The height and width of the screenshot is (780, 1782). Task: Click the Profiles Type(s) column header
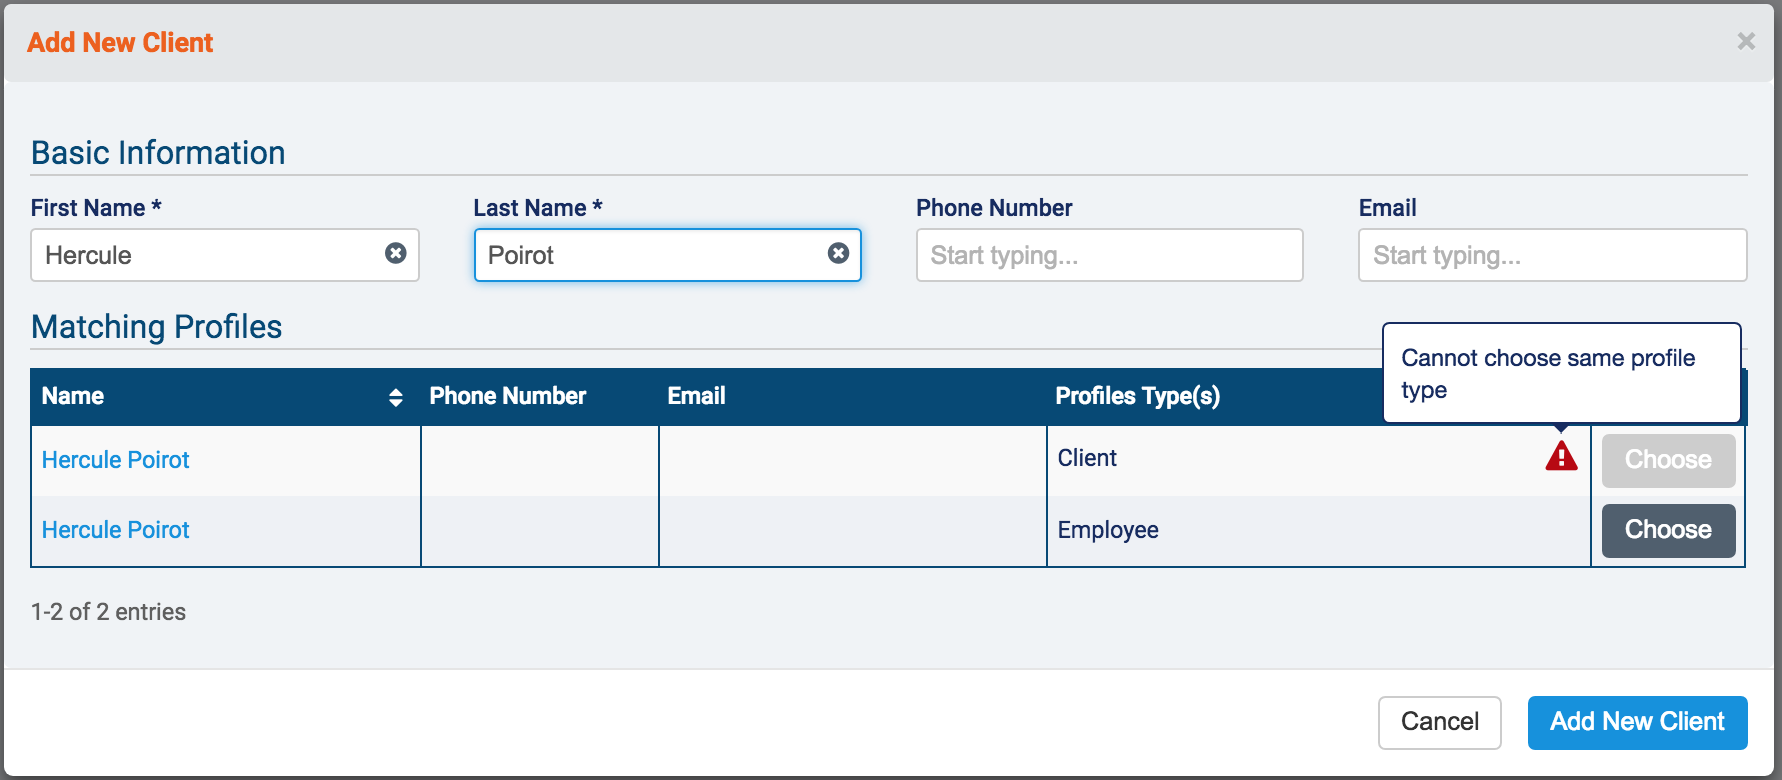(x=1137, y=396)
